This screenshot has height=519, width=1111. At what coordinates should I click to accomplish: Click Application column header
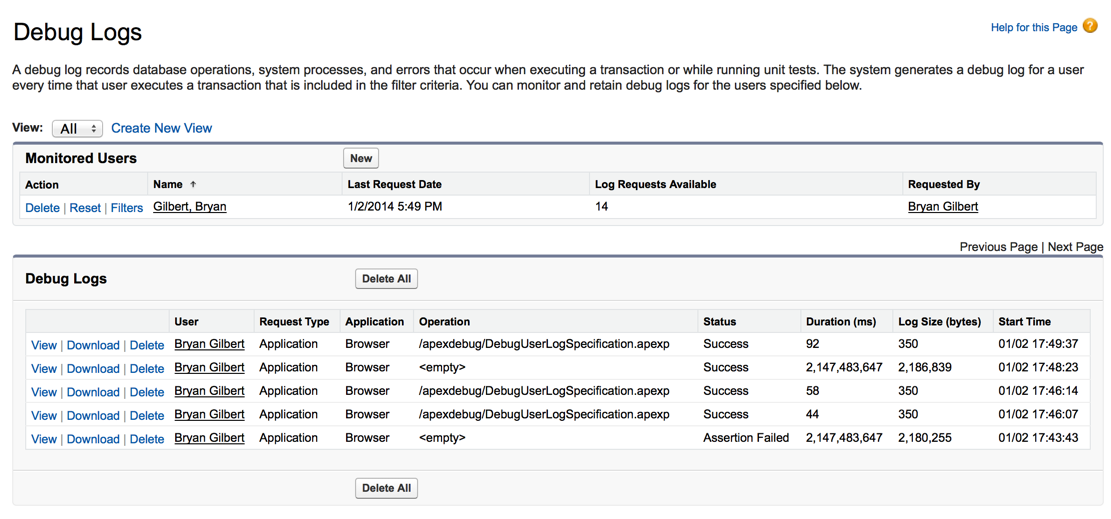tap(375, 321)
